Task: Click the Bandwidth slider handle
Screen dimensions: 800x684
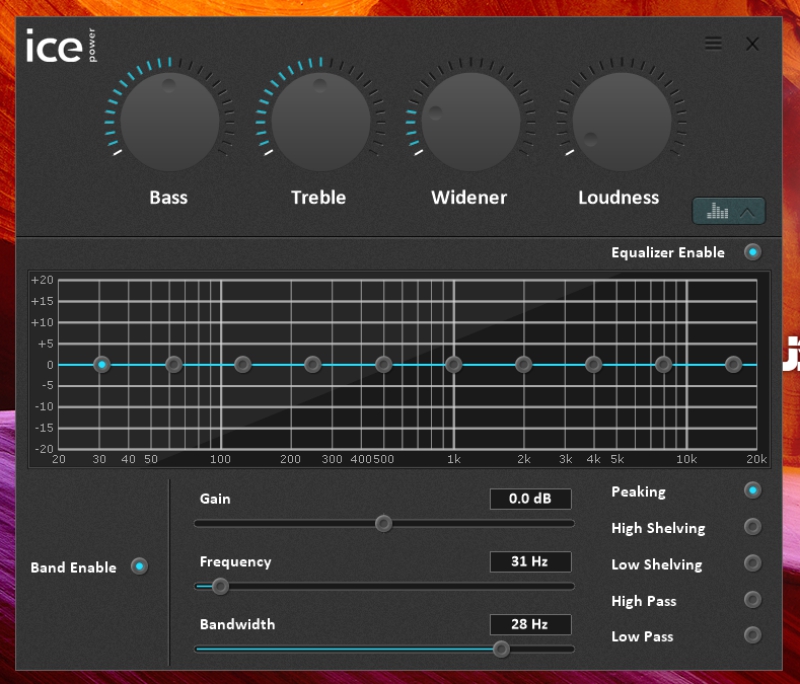Action: pyautogui.click(x=501, y=649)
